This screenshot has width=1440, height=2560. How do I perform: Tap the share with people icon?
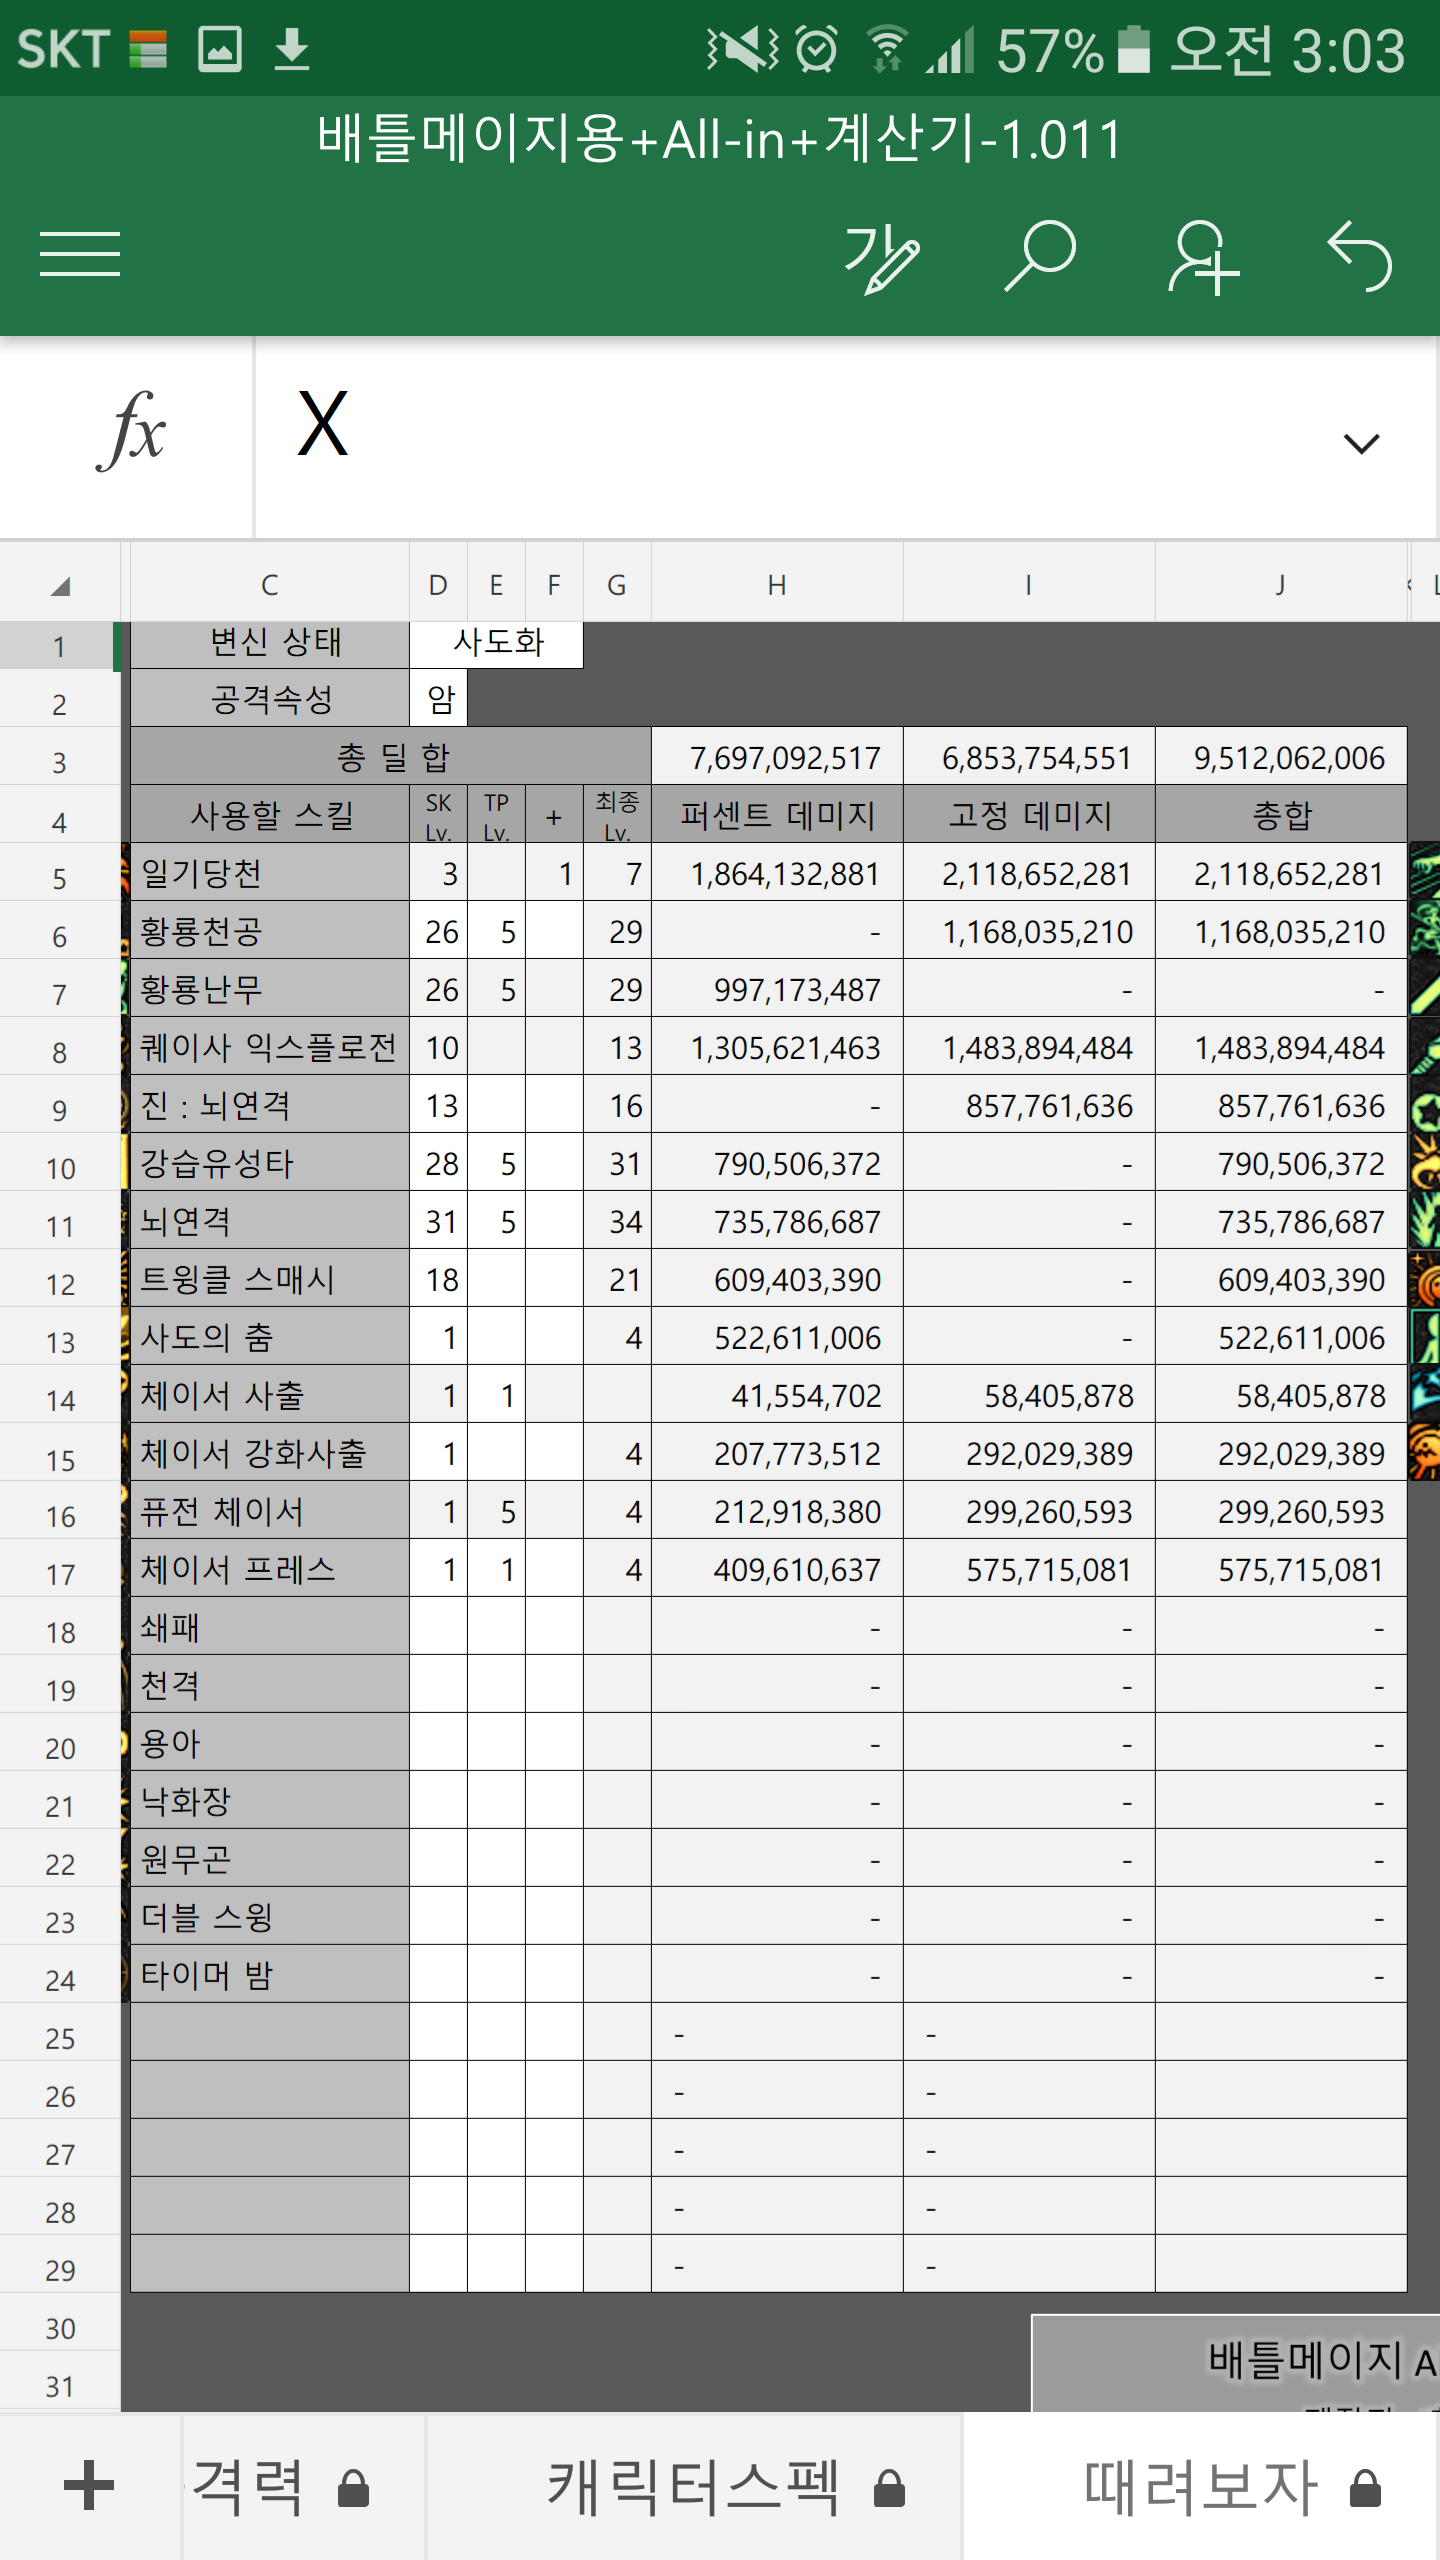(1202, 258)
